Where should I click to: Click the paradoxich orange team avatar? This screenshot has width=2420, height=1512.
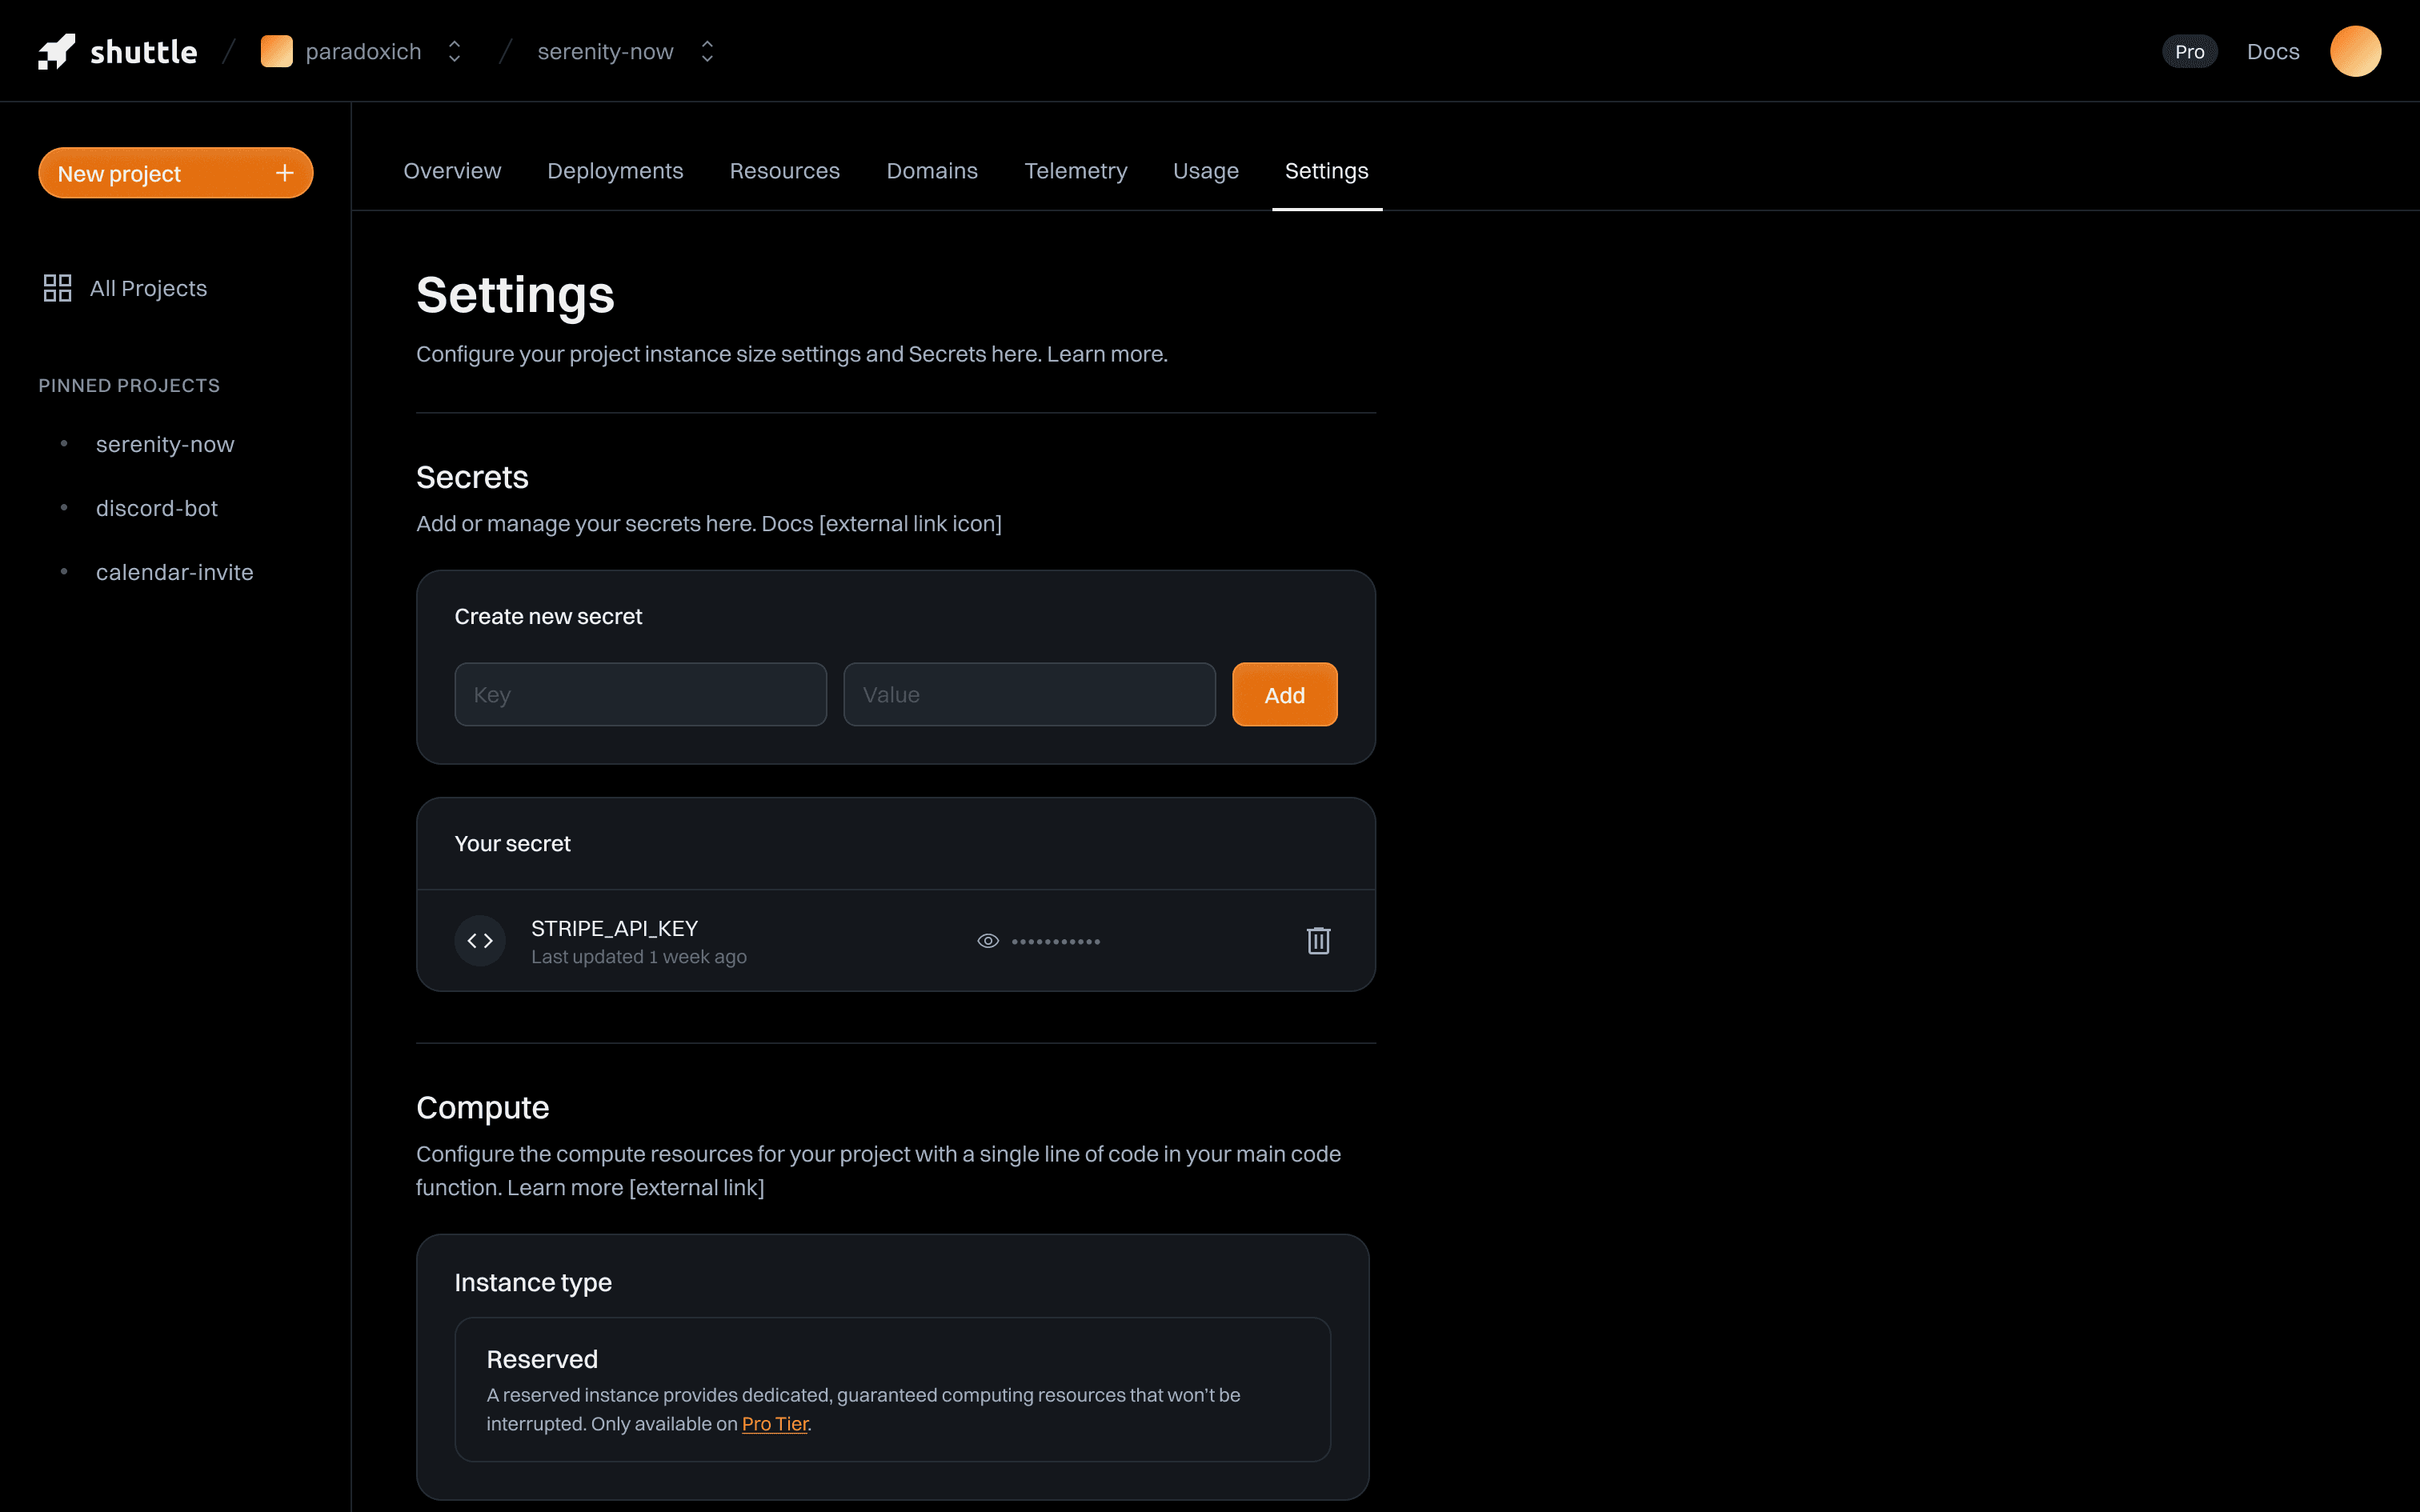[276, 51]
